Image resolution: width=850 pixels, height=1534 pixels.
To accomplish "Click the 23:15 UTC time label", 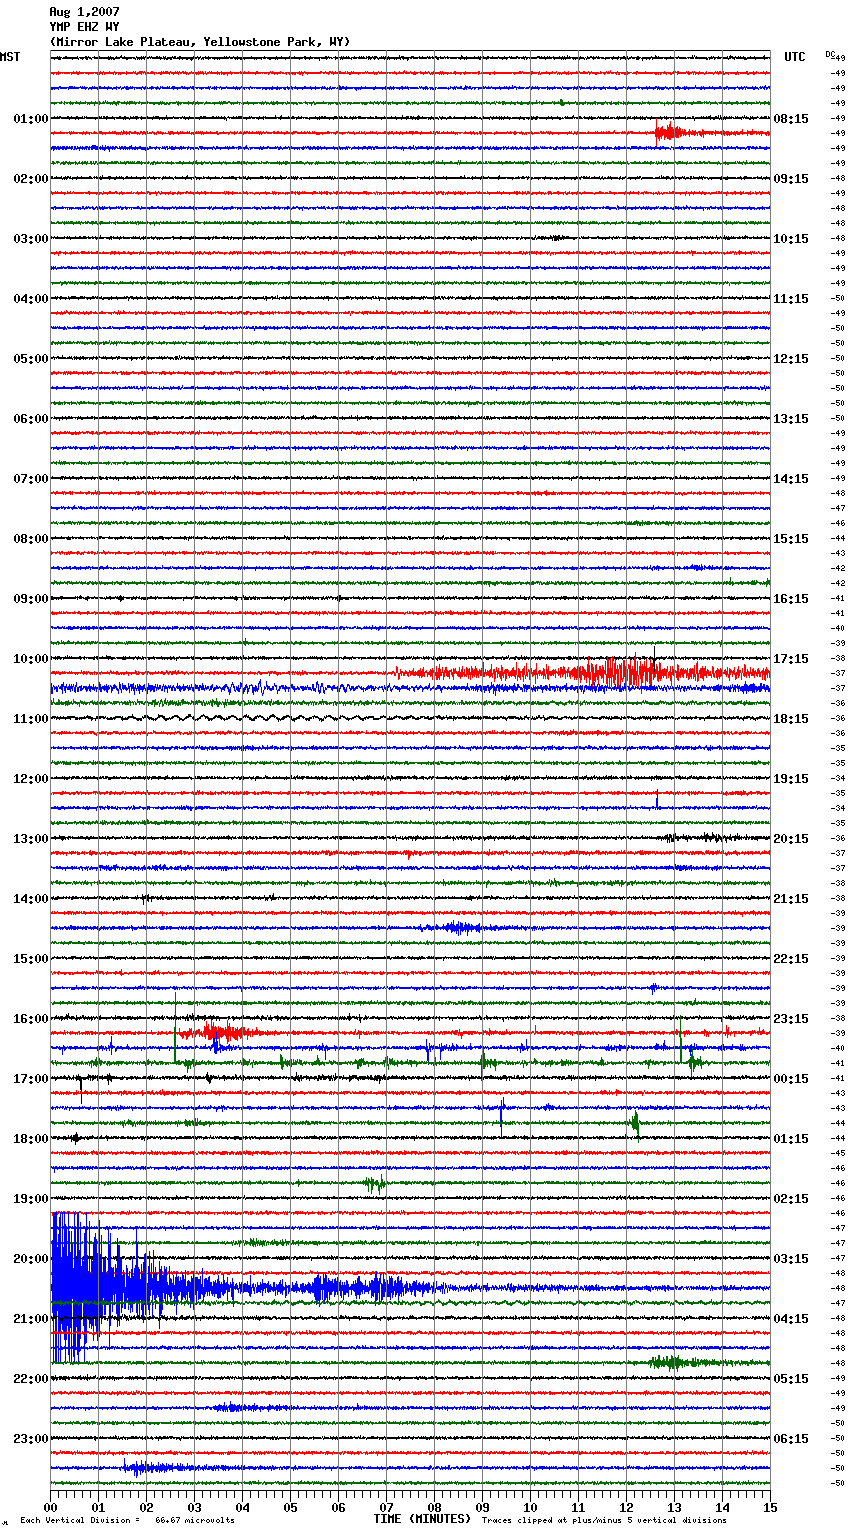I will (x=791, y=1019).
